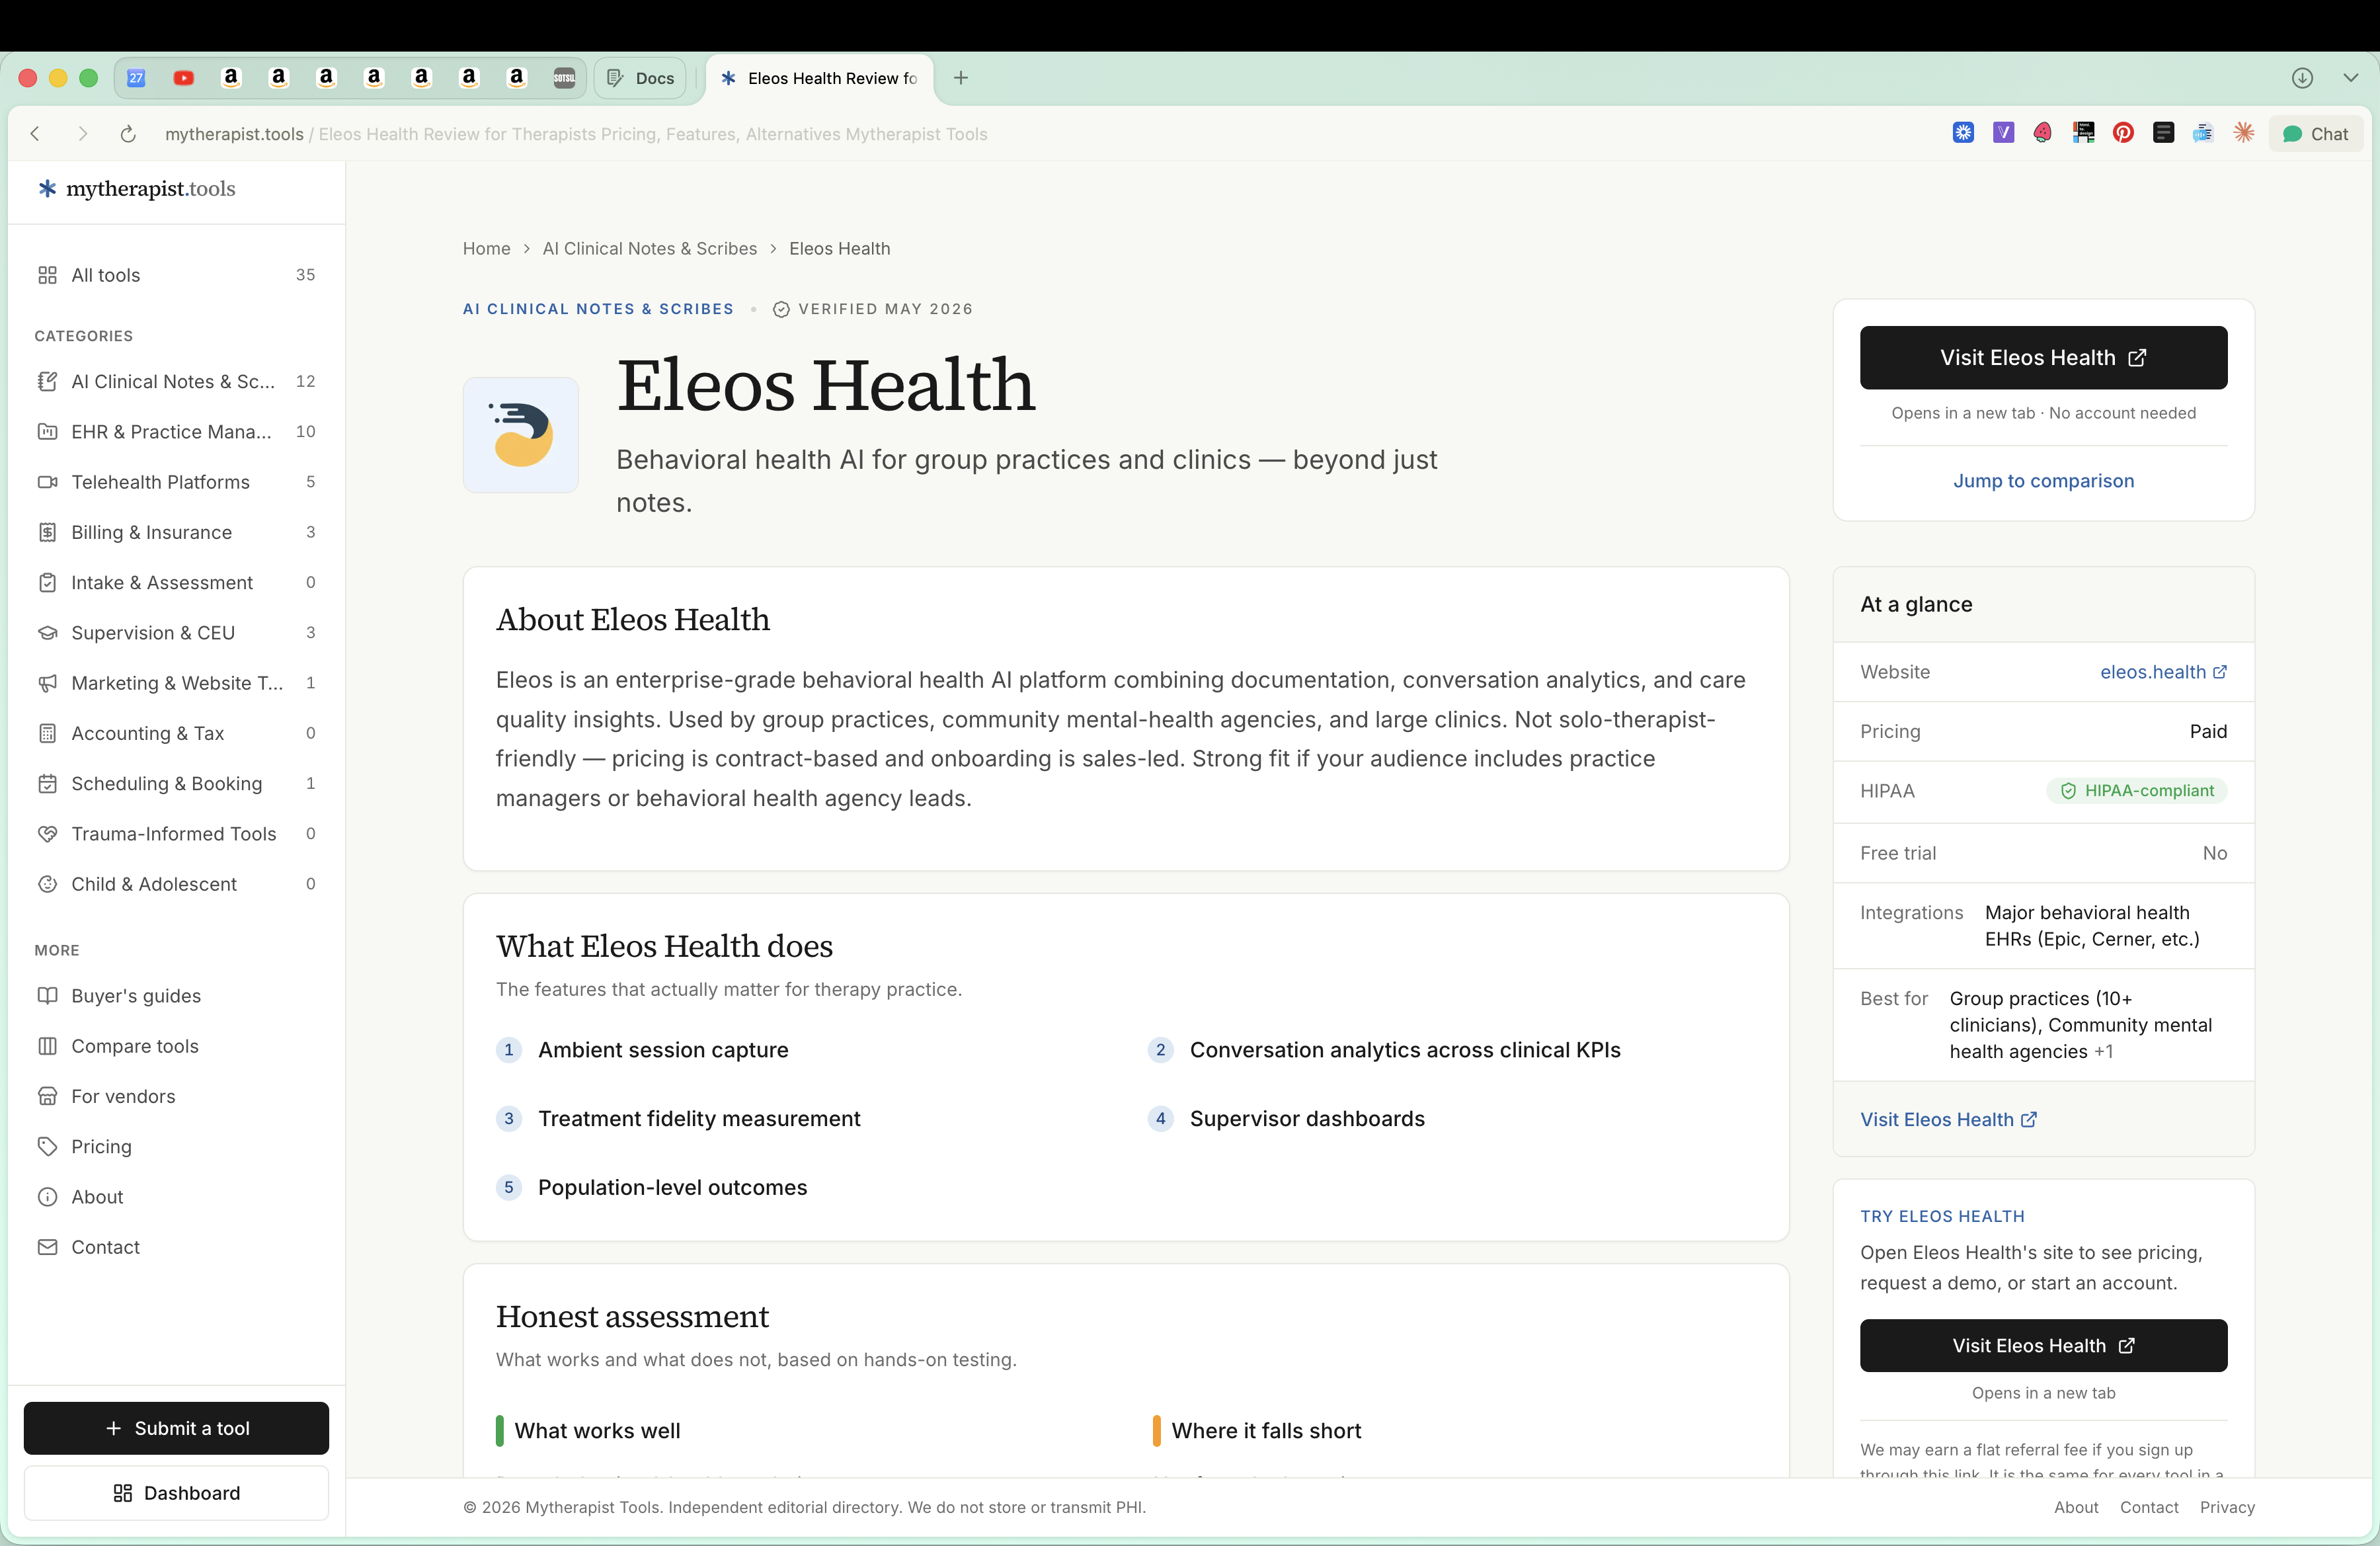
Task: Click the blue sunburst extension icon
Action: (1964, 133)
